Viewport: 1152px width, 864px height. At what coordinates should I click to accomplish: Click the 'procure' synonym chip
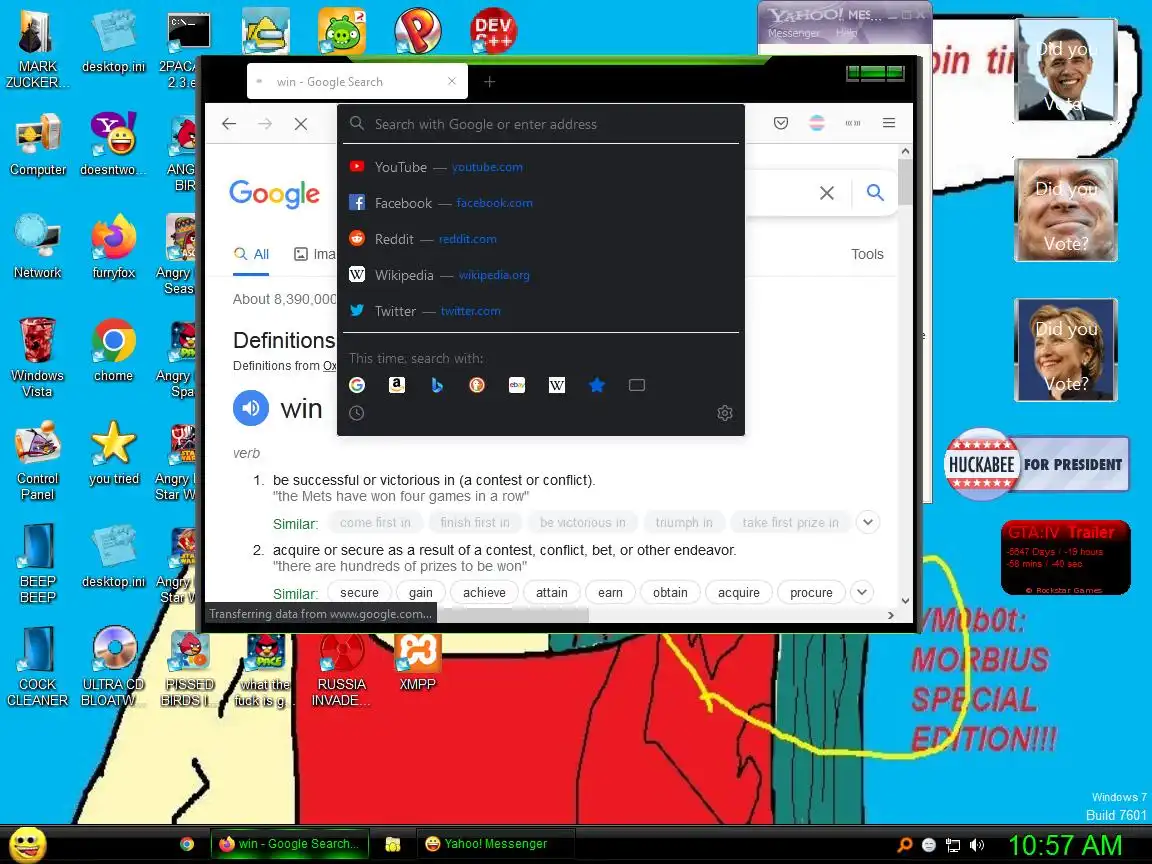click(811, 592)
